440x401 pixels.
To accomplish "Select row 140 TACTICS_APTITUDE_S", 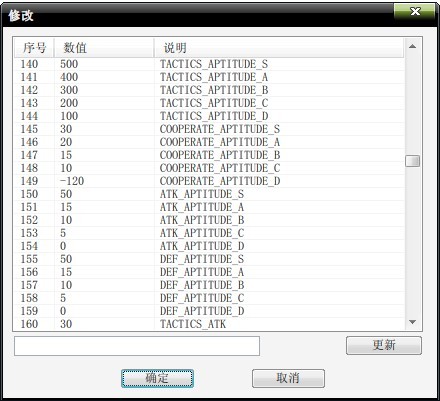I will (209, 64).
